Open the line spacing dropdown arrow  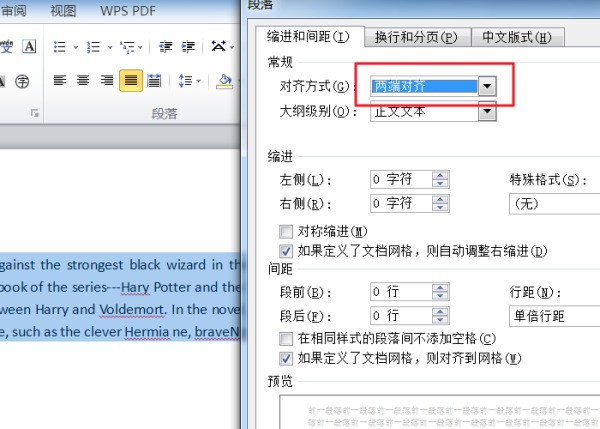click(x=198, y=81)
